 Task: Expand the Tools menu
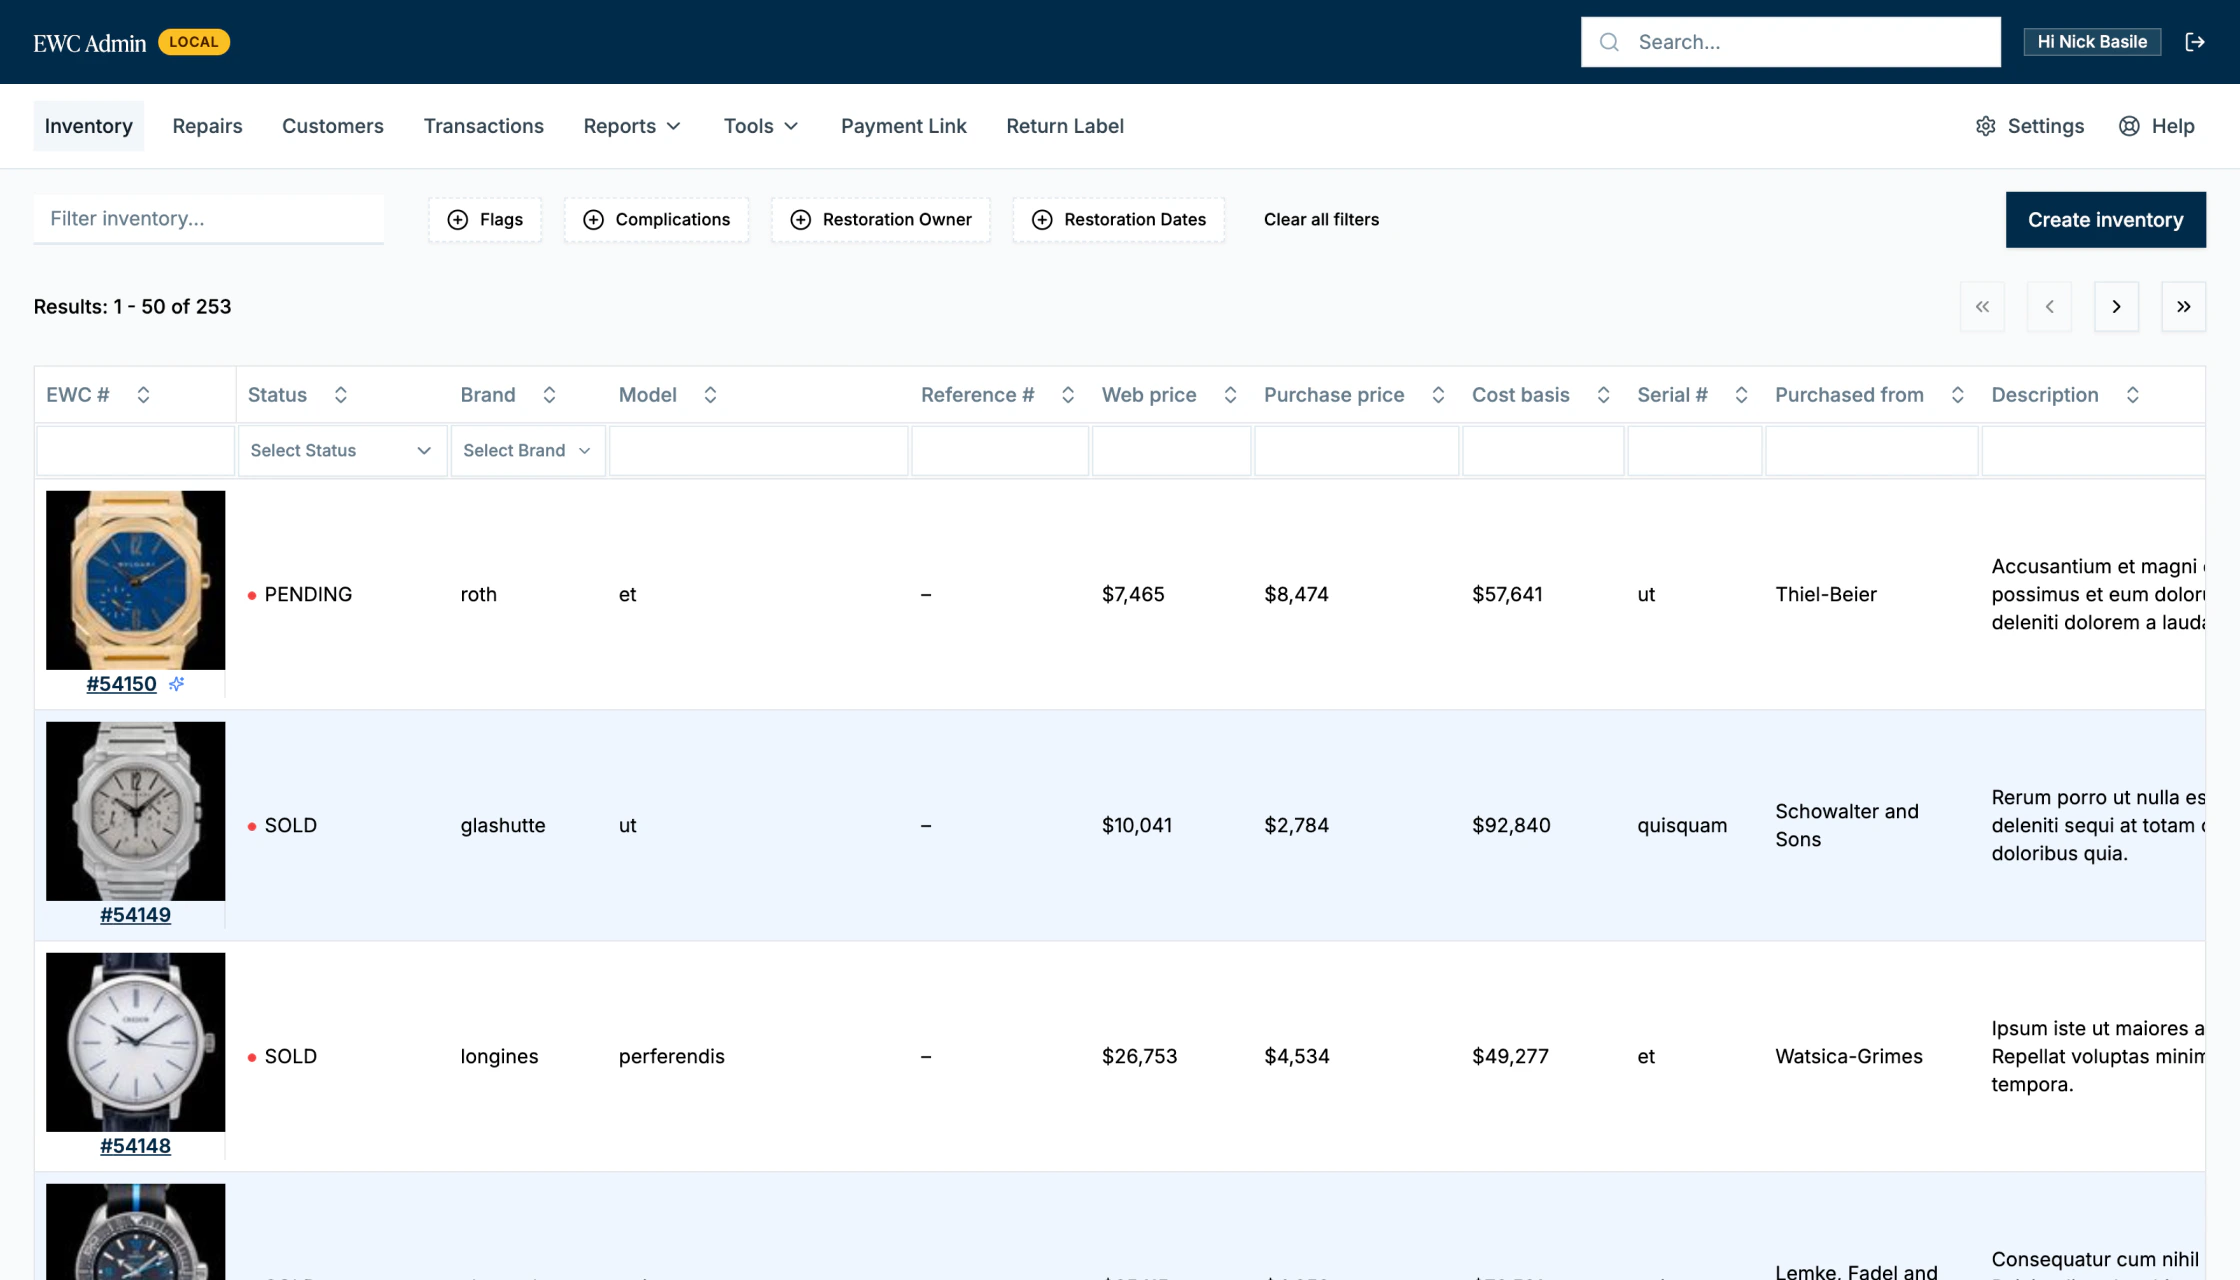pyautogui.click(x=761, y=126)
